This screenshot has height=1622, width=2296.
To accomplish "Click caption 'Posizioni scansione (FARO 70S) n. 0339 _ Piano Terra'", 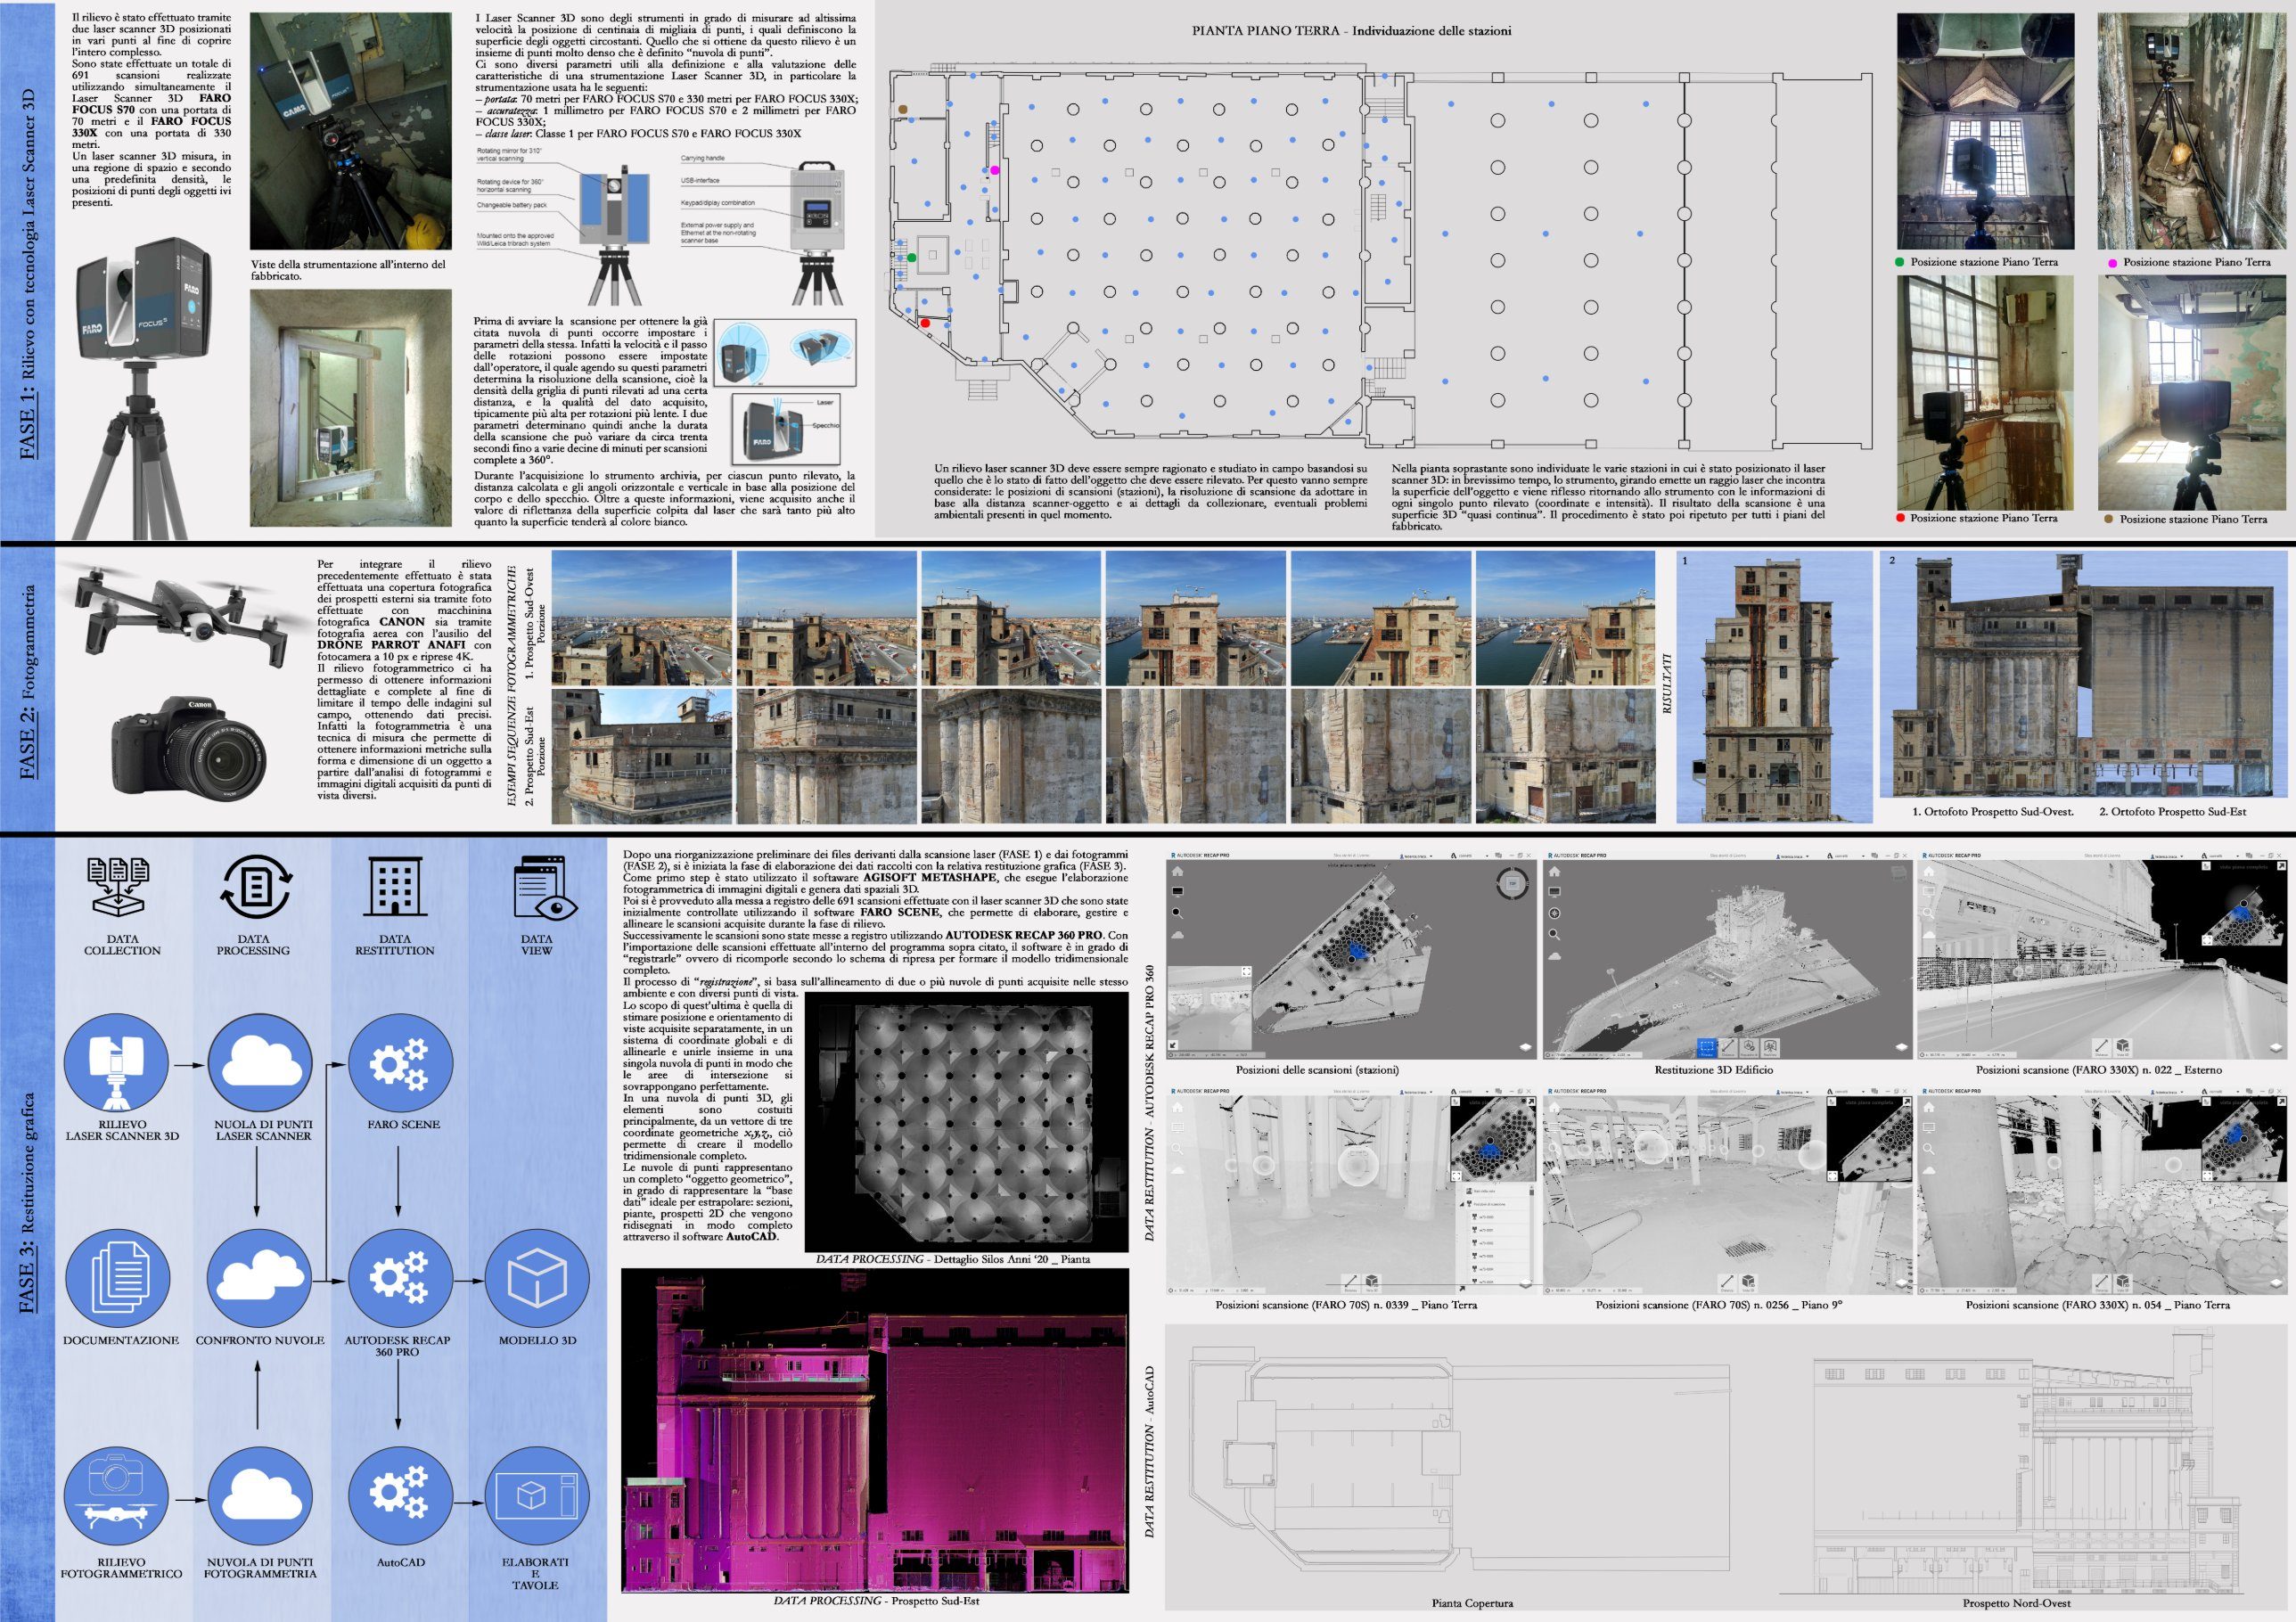I will (x=1346, y=1304).
